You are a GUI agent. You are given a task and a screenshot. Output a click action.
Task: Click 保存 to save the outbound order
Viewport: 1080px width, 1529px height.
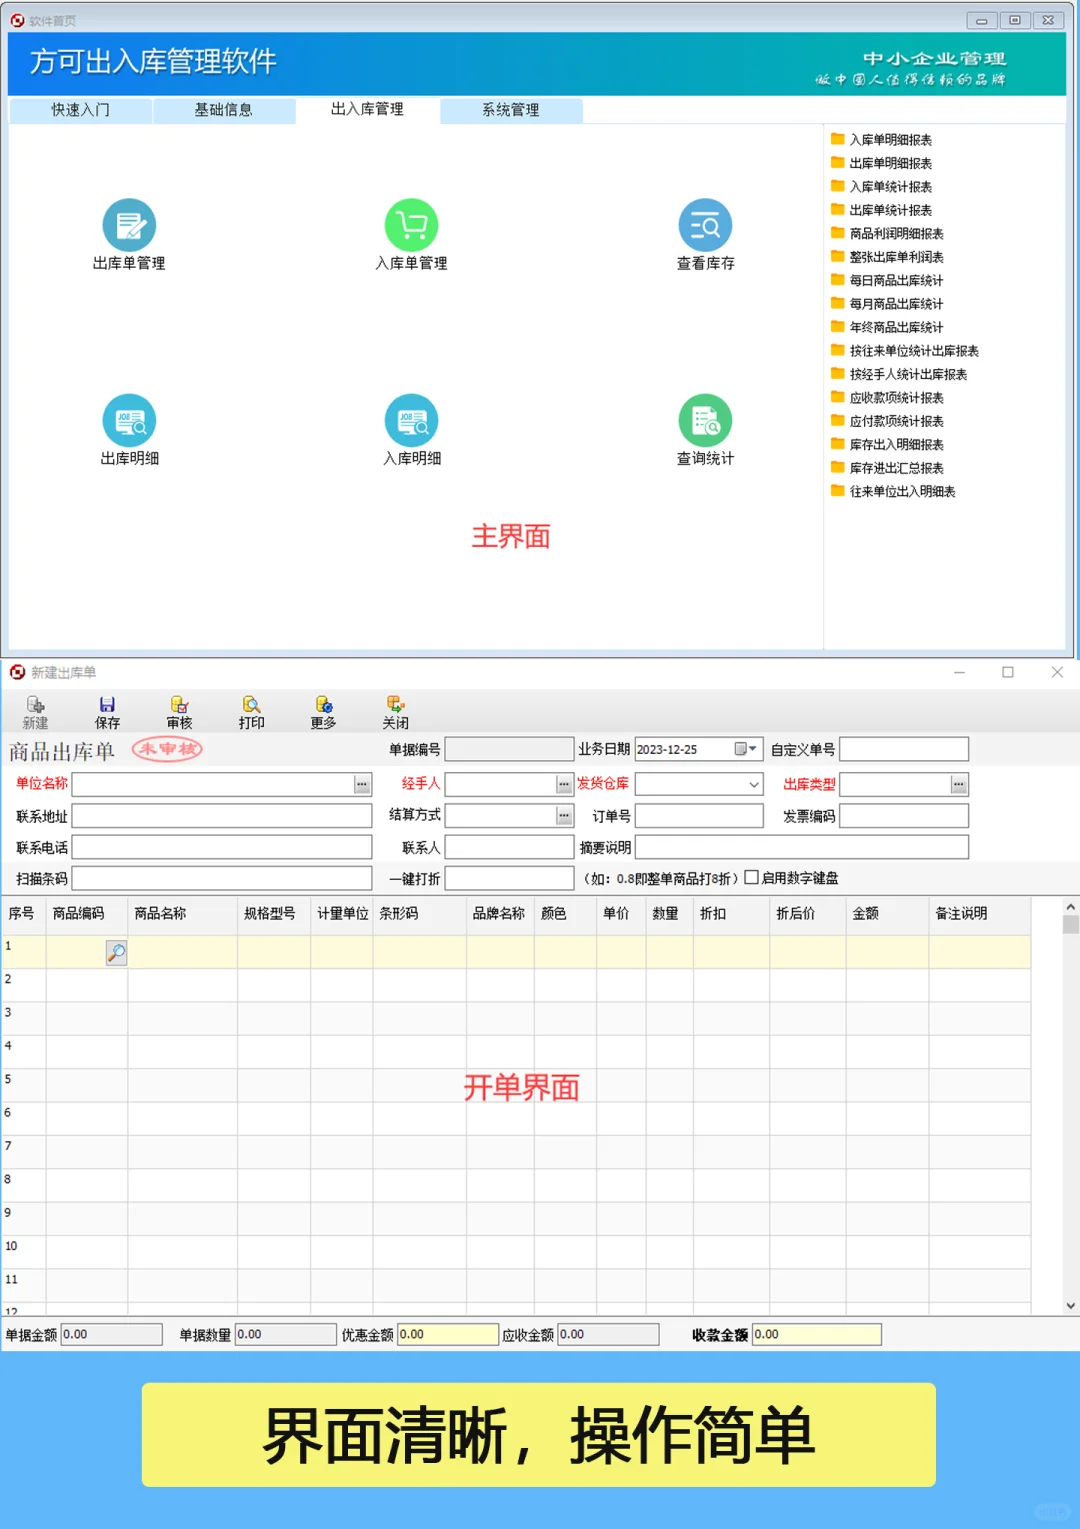pos(107,711)
